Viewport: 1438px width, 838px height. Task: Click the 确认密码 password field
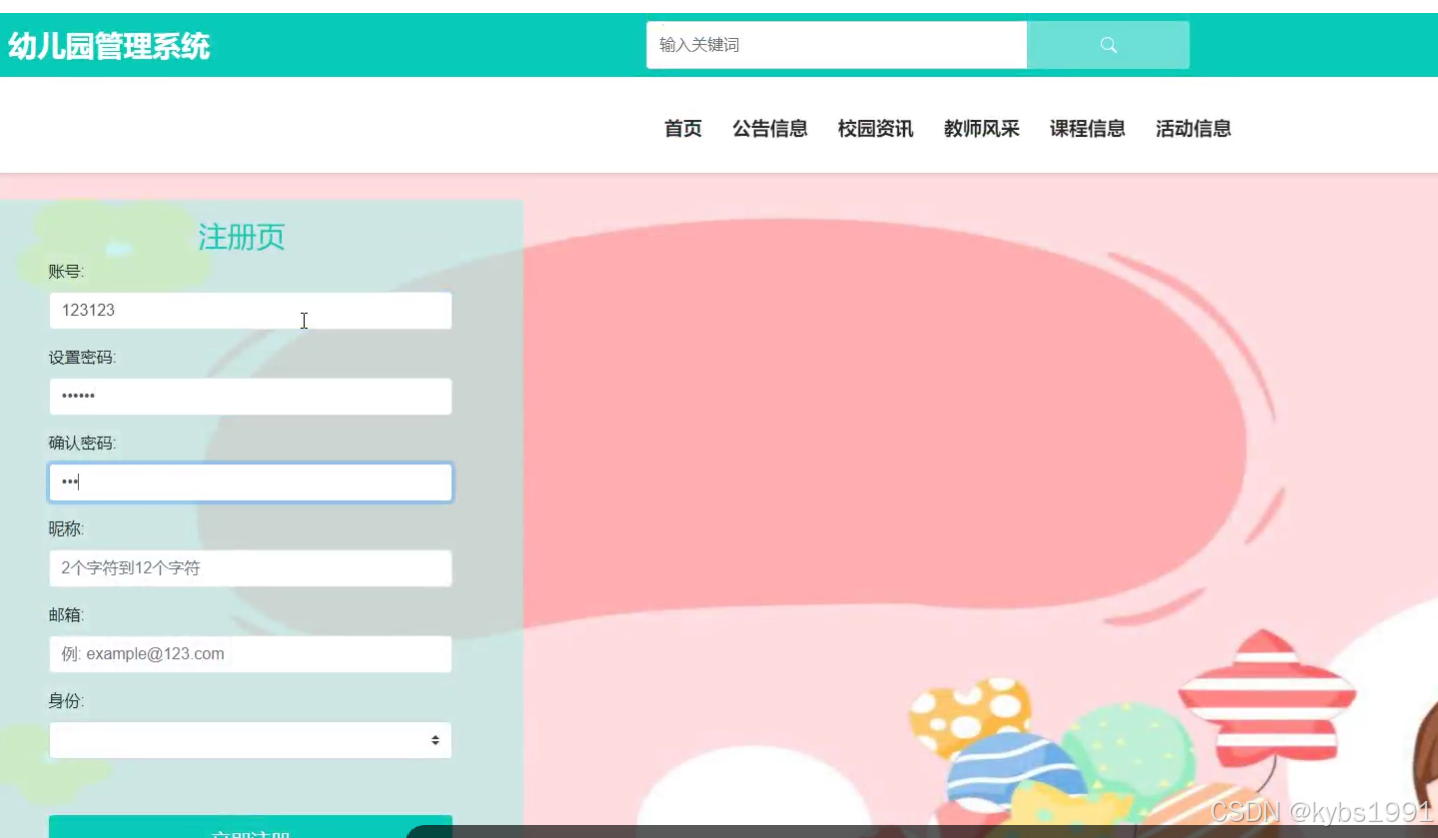pos(250,482)
